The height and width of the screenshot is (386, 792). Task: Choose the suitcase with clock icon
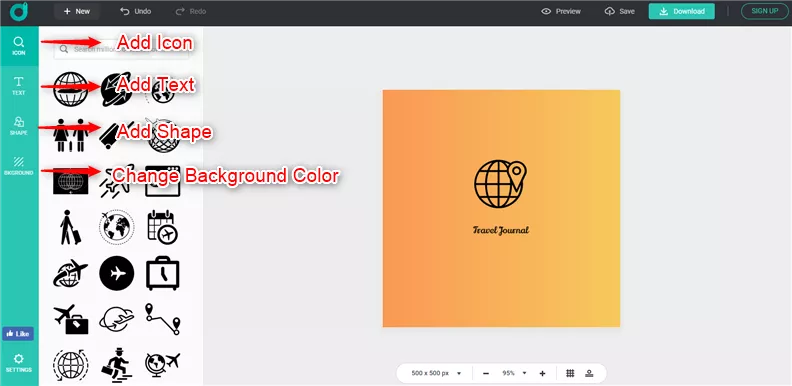click(x=163, y=273)
